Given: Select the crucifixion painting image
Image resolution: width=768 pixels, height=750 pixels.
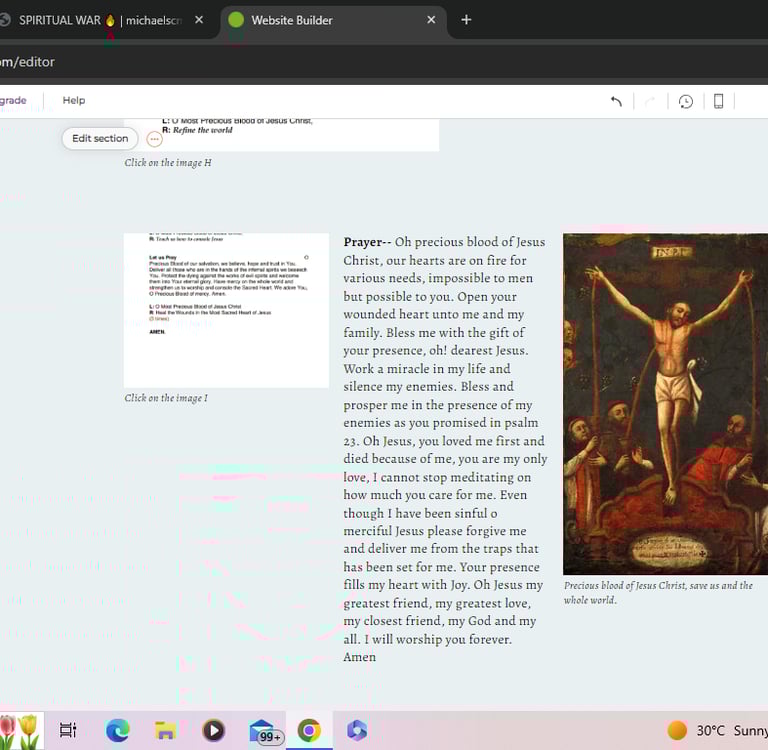Looking at the screenshot, I should [665, 404].
